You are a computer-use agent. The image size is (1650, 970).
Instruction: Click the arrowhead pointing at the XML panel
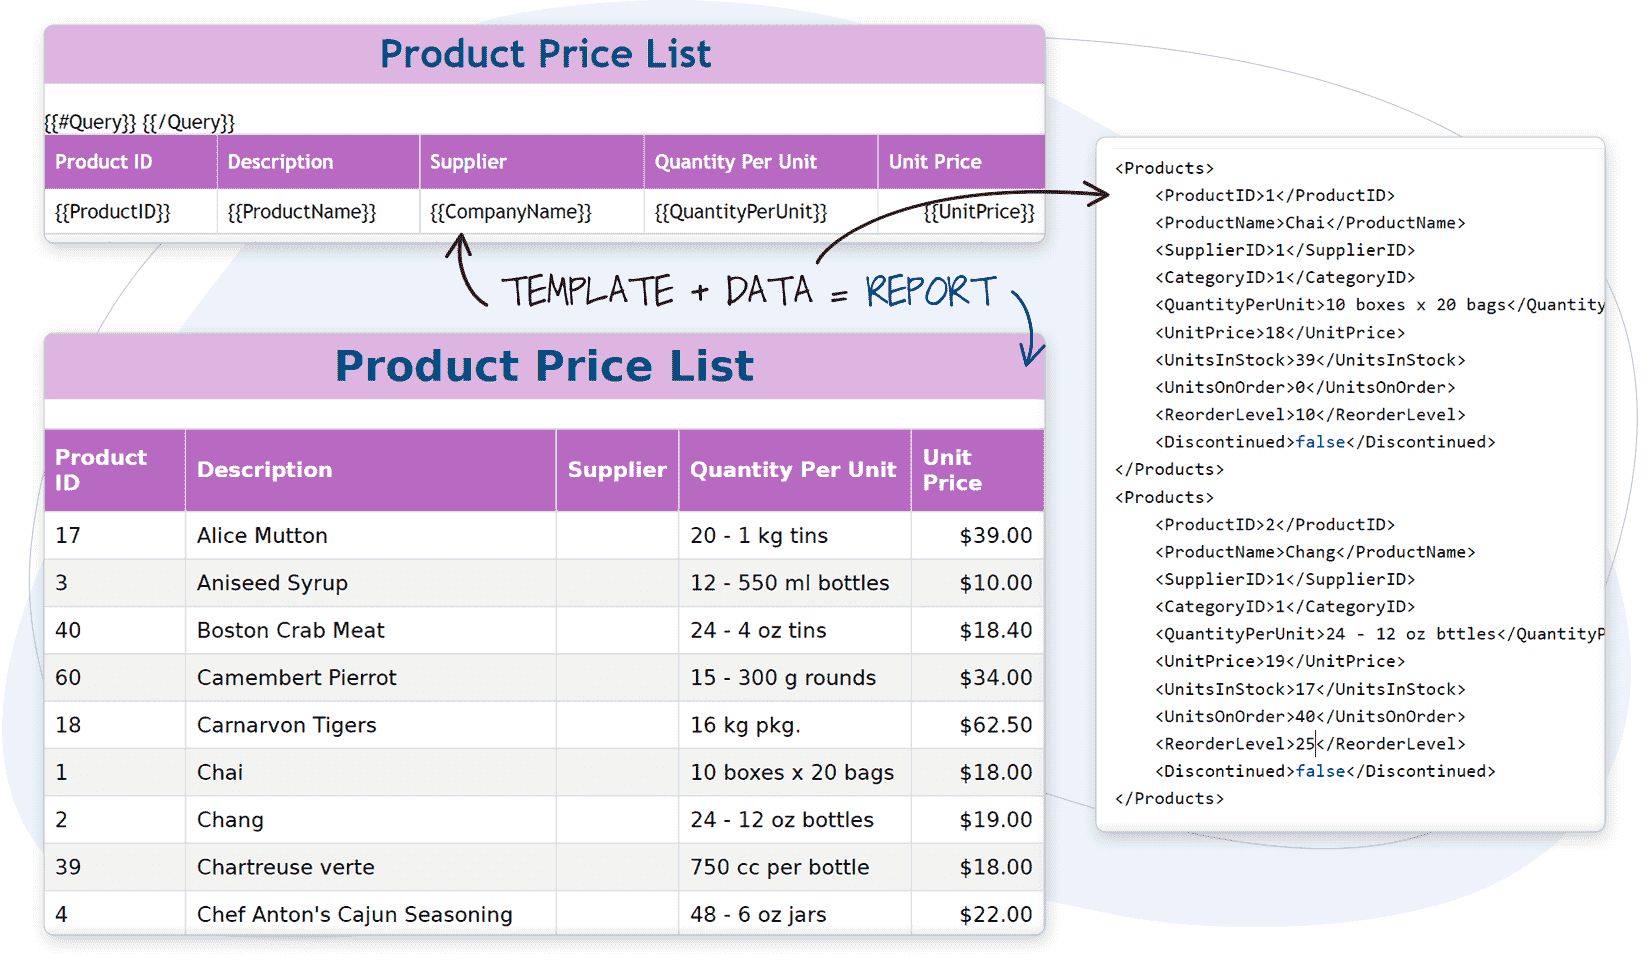click(1100, 195)
